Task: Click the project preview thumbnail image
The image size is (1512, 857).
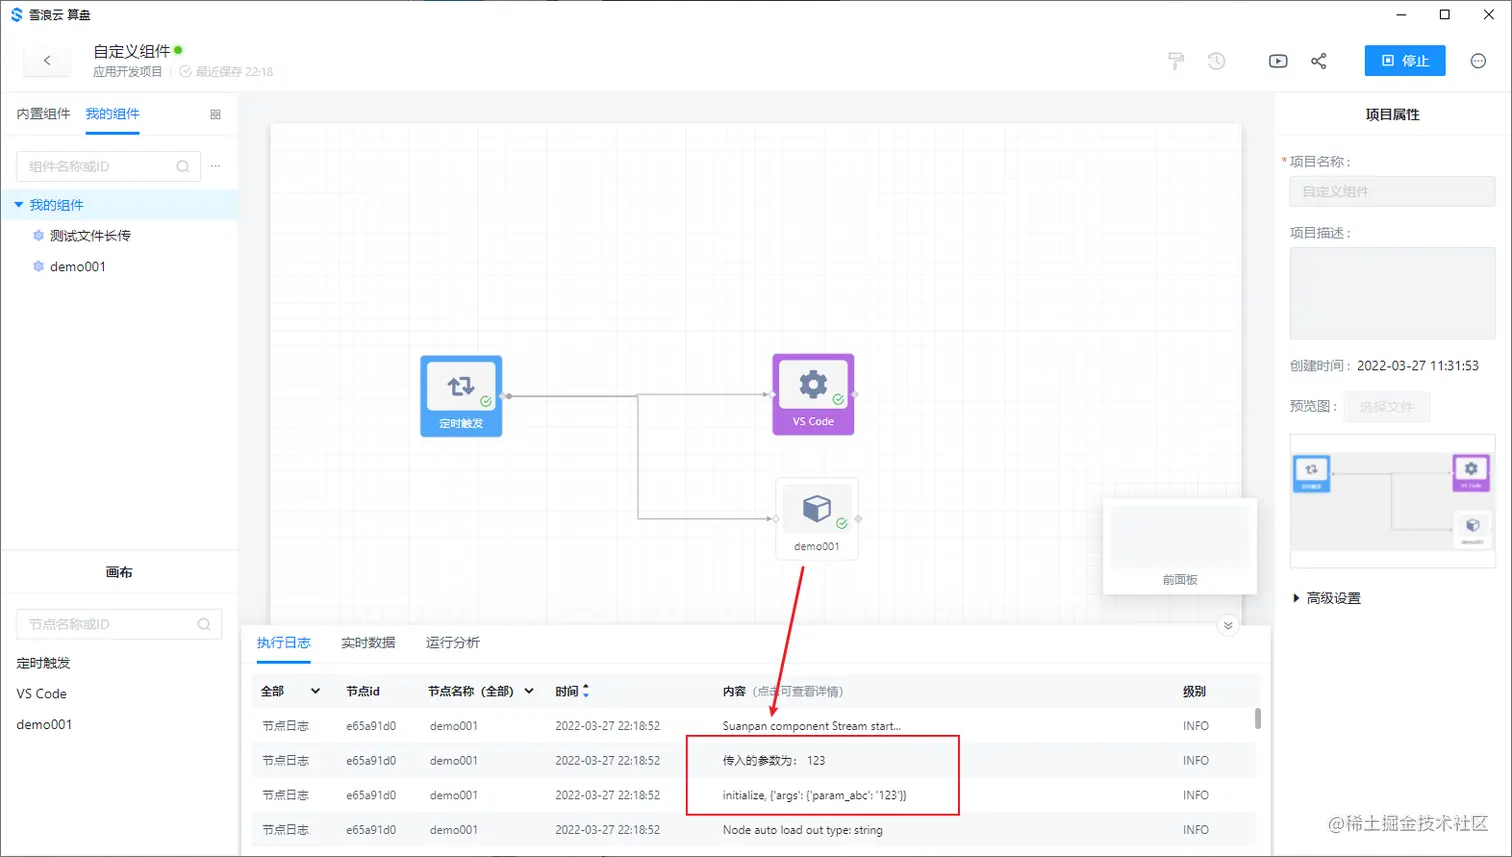Action: coord(1392,501)
